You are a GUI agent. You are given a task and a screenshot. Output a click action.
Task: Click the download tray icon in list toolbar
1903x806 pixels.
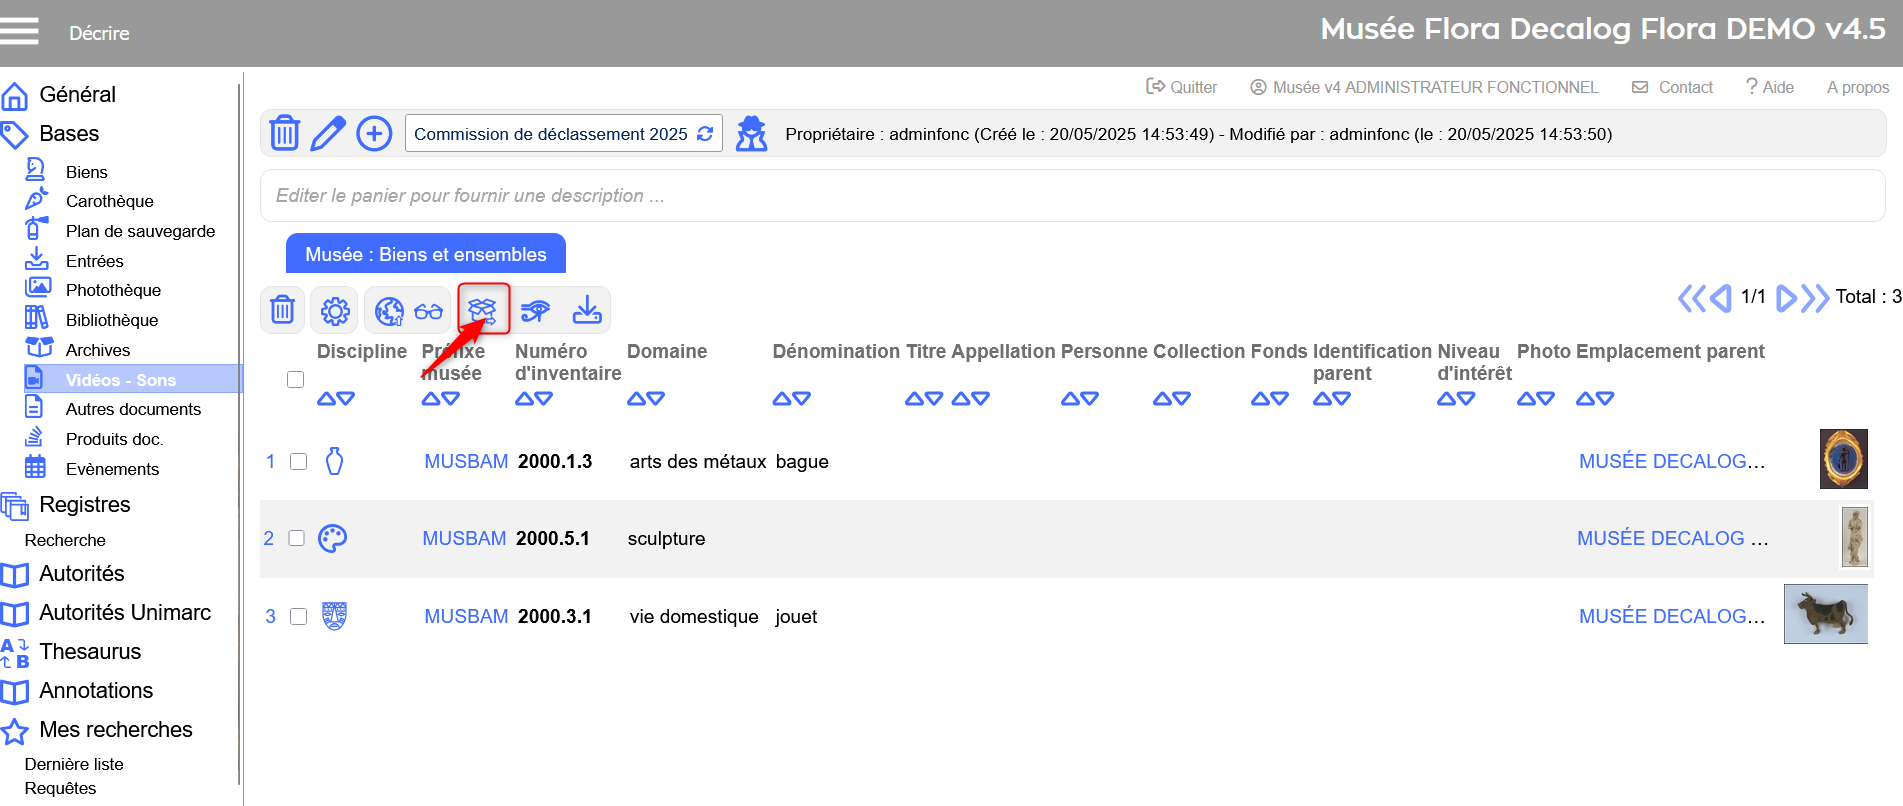[x=587, y=311]
